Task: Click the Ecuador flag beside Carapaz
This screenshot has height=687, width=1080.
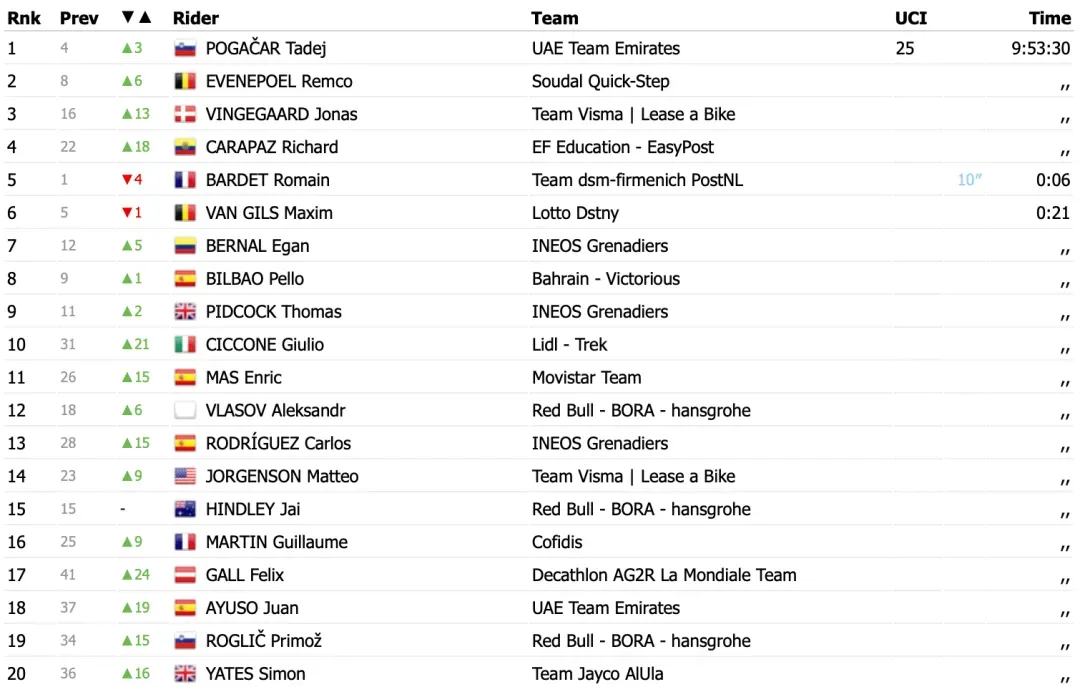Action: tap(185, 148)
